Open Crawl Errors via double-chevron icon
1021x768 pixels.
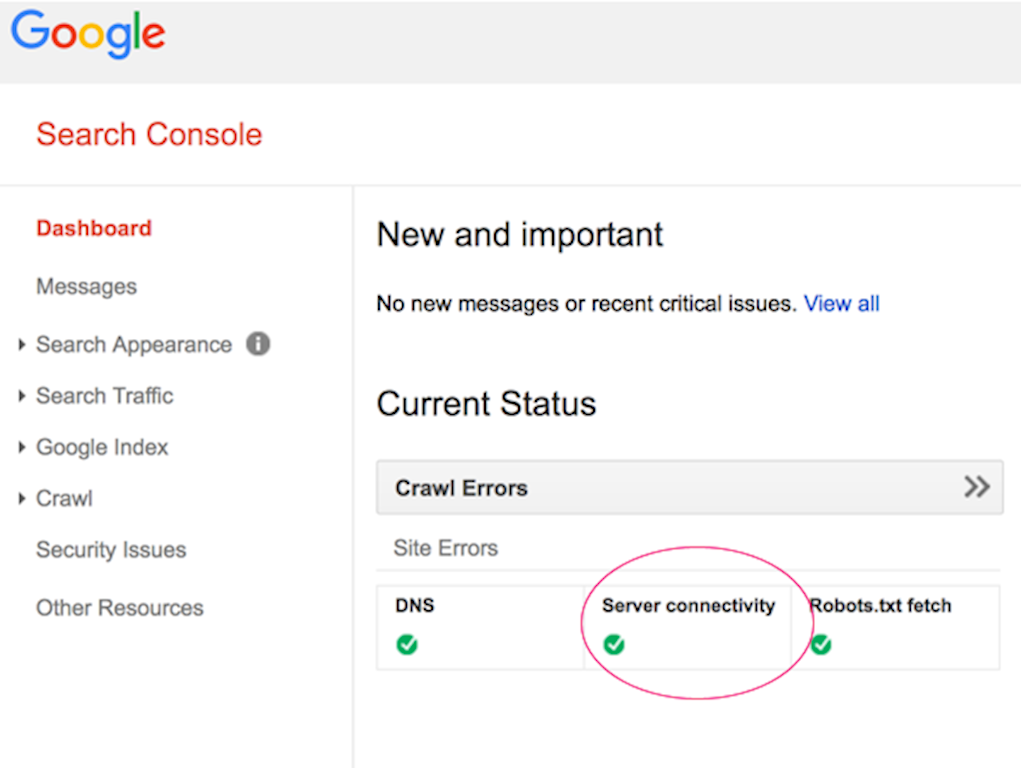976,487
